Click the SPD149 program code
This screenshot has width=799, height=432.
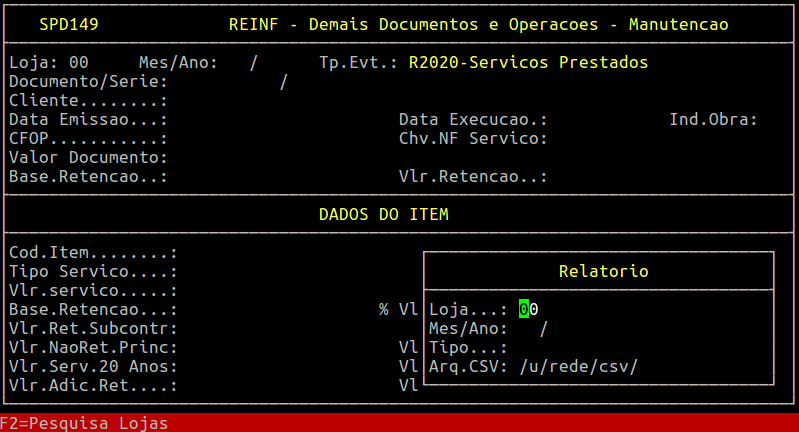pyautogui.click(x=69, y=23)
